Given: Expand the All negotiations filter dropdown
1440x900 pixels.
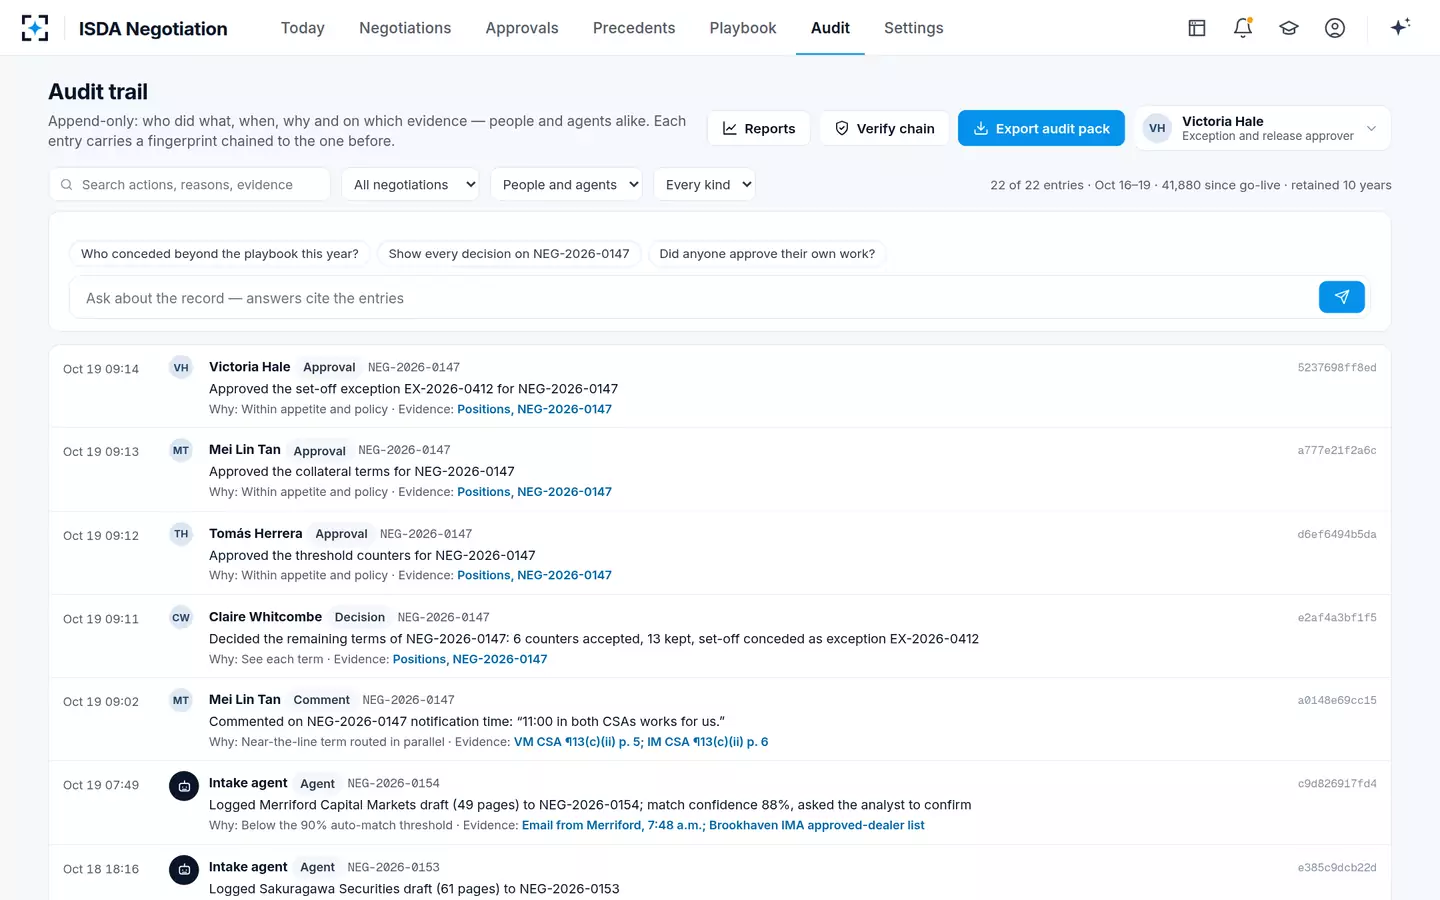Looking at the screenshot, I should coord(410,185).
